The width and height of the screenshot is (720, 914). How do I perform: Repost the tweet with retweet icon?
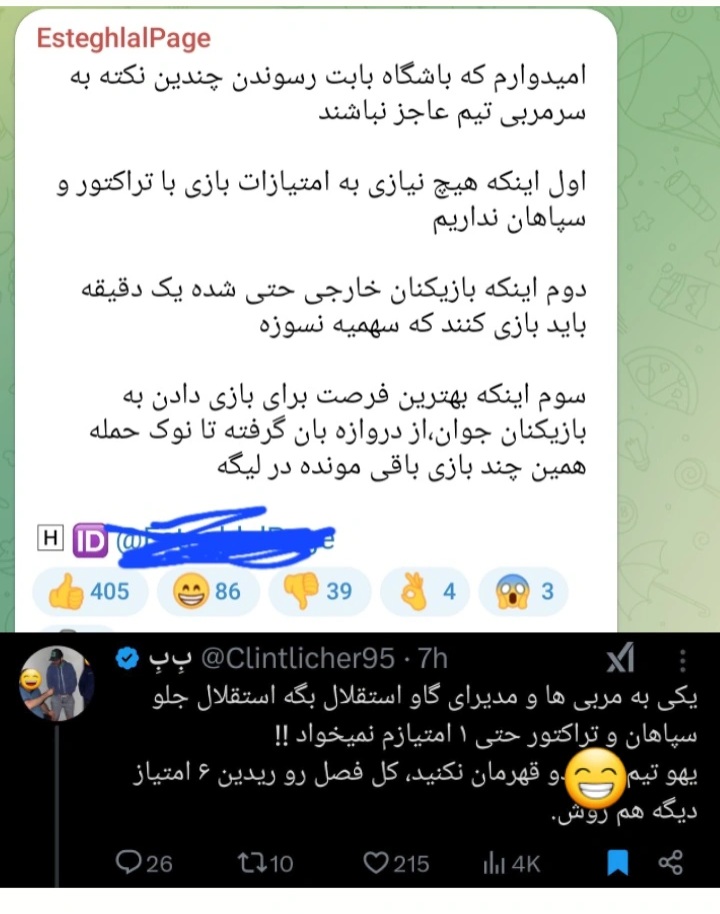(265, 863)
